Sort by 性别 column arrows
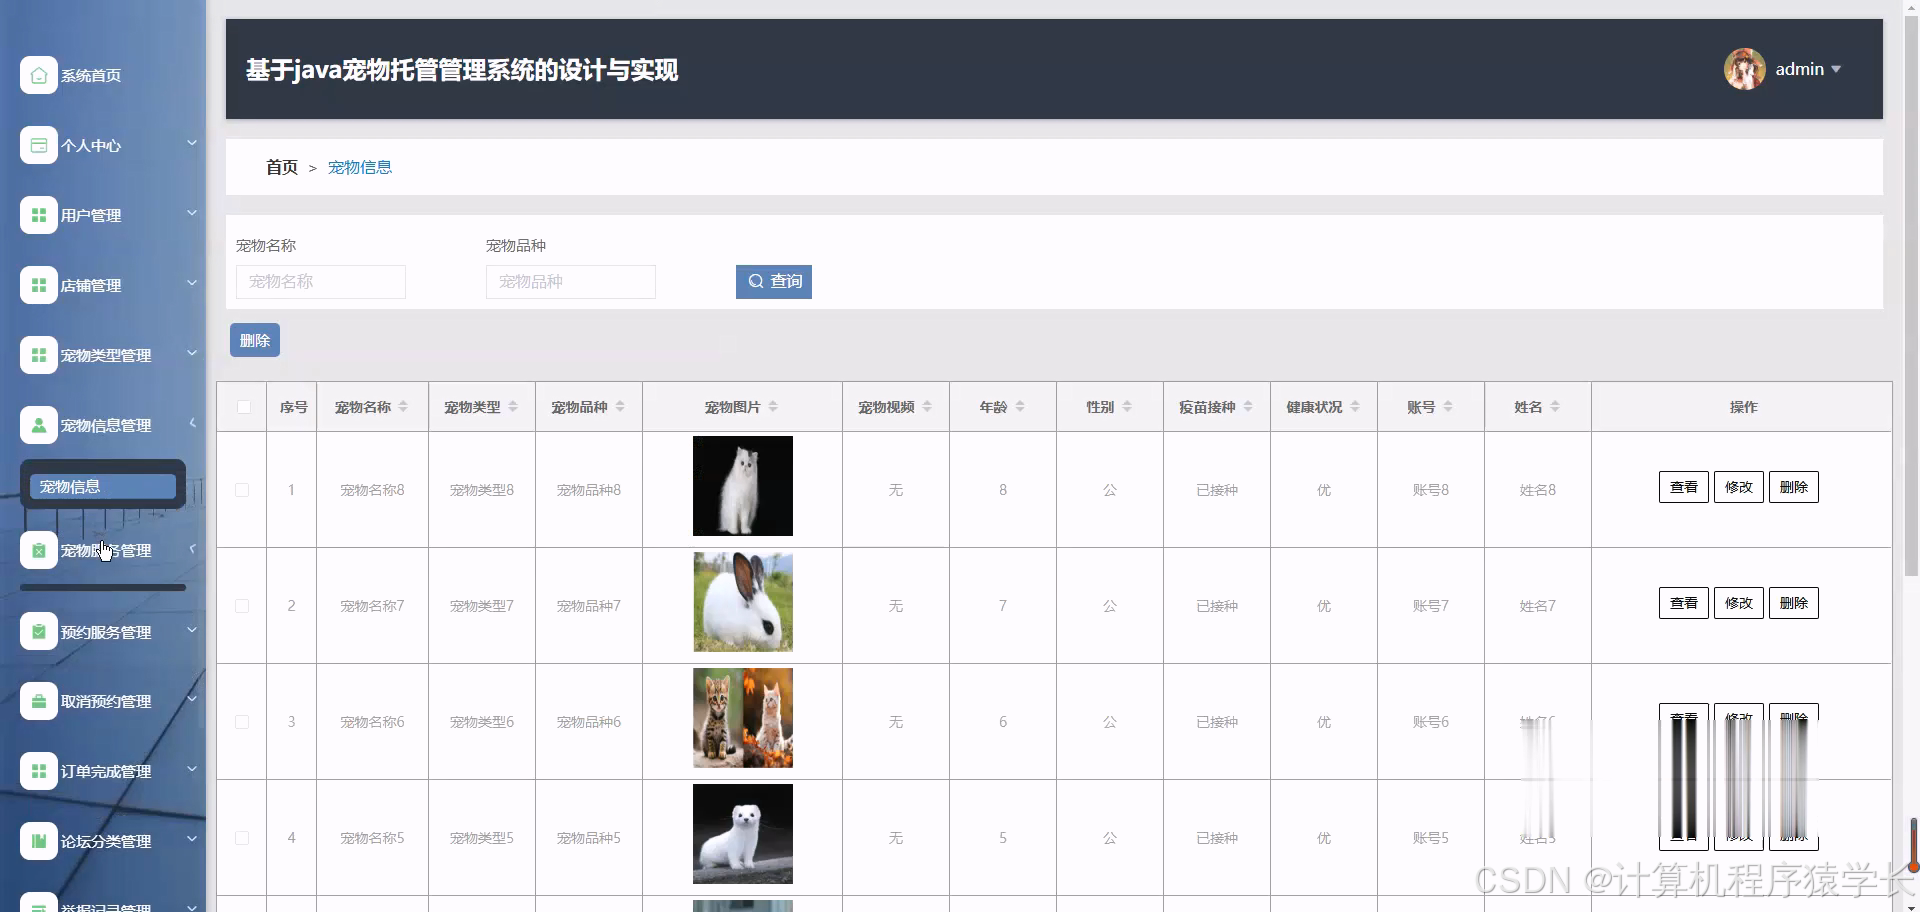 (x=1127, y=407)
